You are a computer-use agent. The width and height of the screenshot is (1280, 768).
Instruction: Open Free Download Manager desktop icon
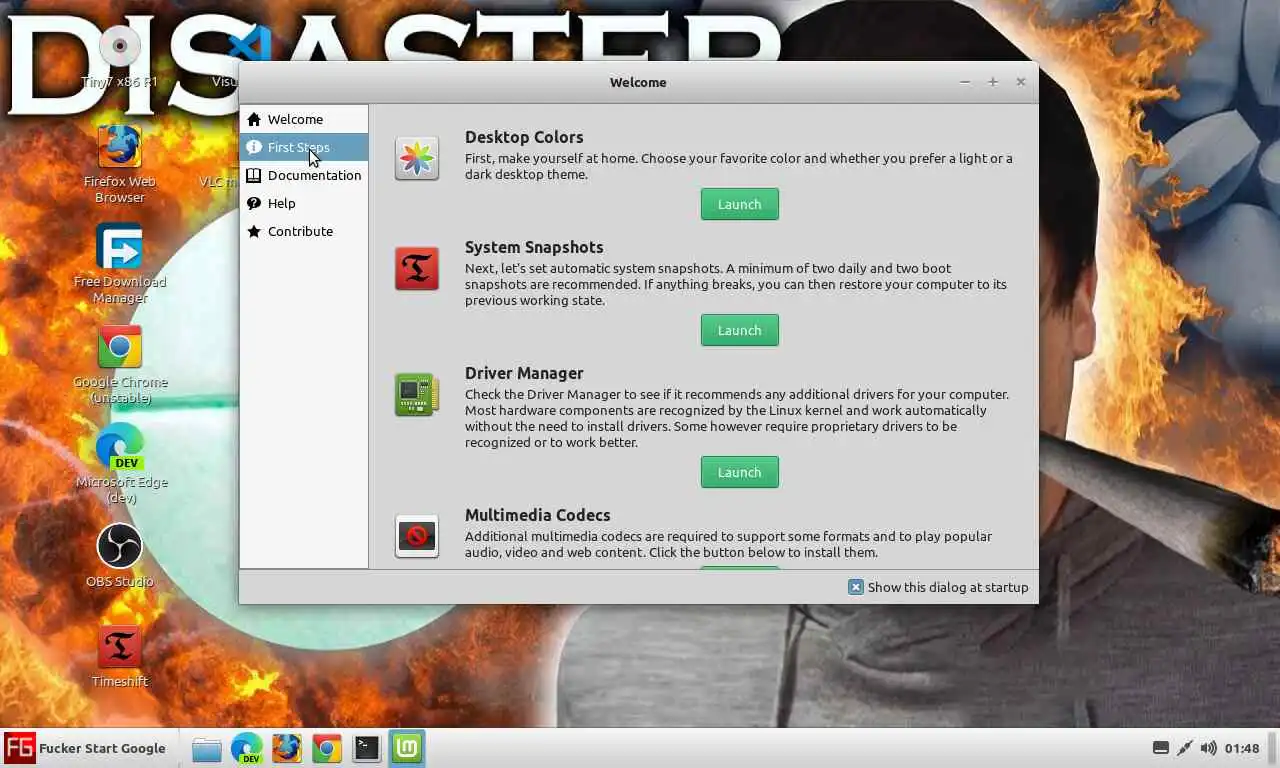click(x=120, y=263)
